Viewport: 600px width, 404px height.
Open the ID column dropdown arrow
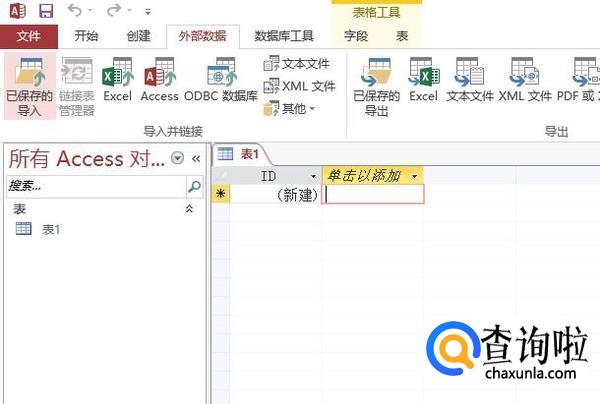tap(313, 176)
